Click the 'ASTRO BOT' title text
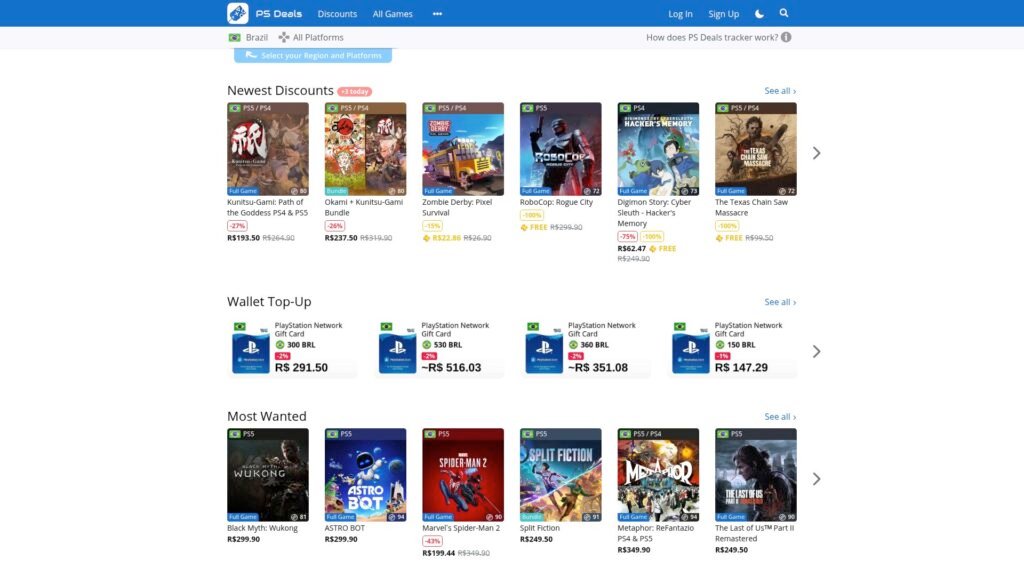The image size is (1024, 576). pos(345,528)
